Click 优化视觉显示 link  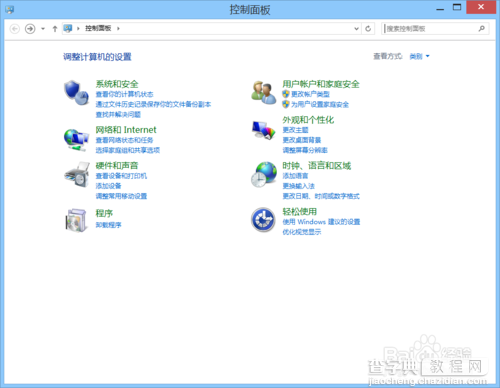[x=302, y=232]
